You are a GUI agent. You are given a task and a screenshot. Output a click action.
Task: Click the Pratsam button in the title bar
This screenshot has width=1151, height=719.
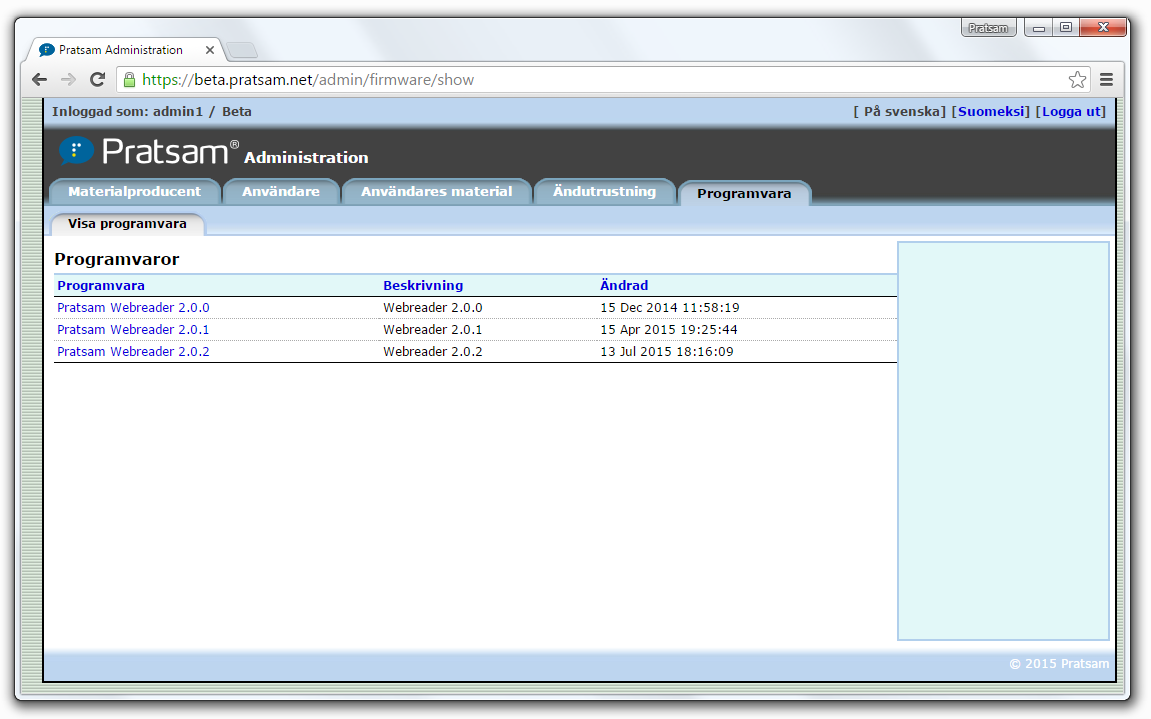coord(988,27)
